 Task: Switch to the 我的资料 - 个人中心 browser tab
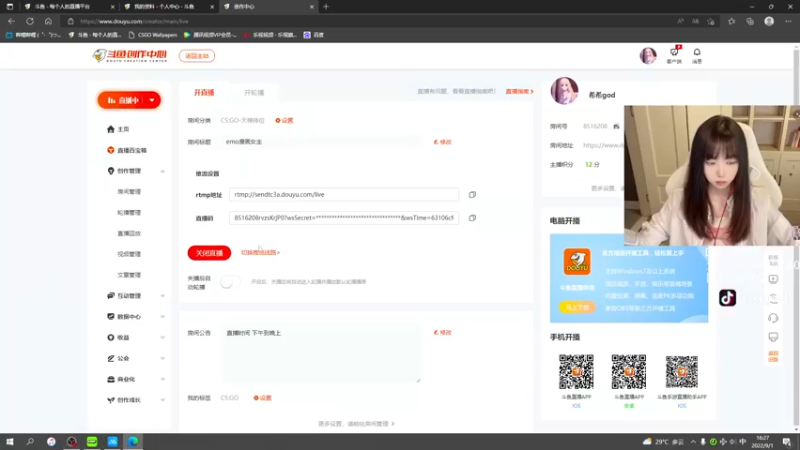(x=168, y=7)
